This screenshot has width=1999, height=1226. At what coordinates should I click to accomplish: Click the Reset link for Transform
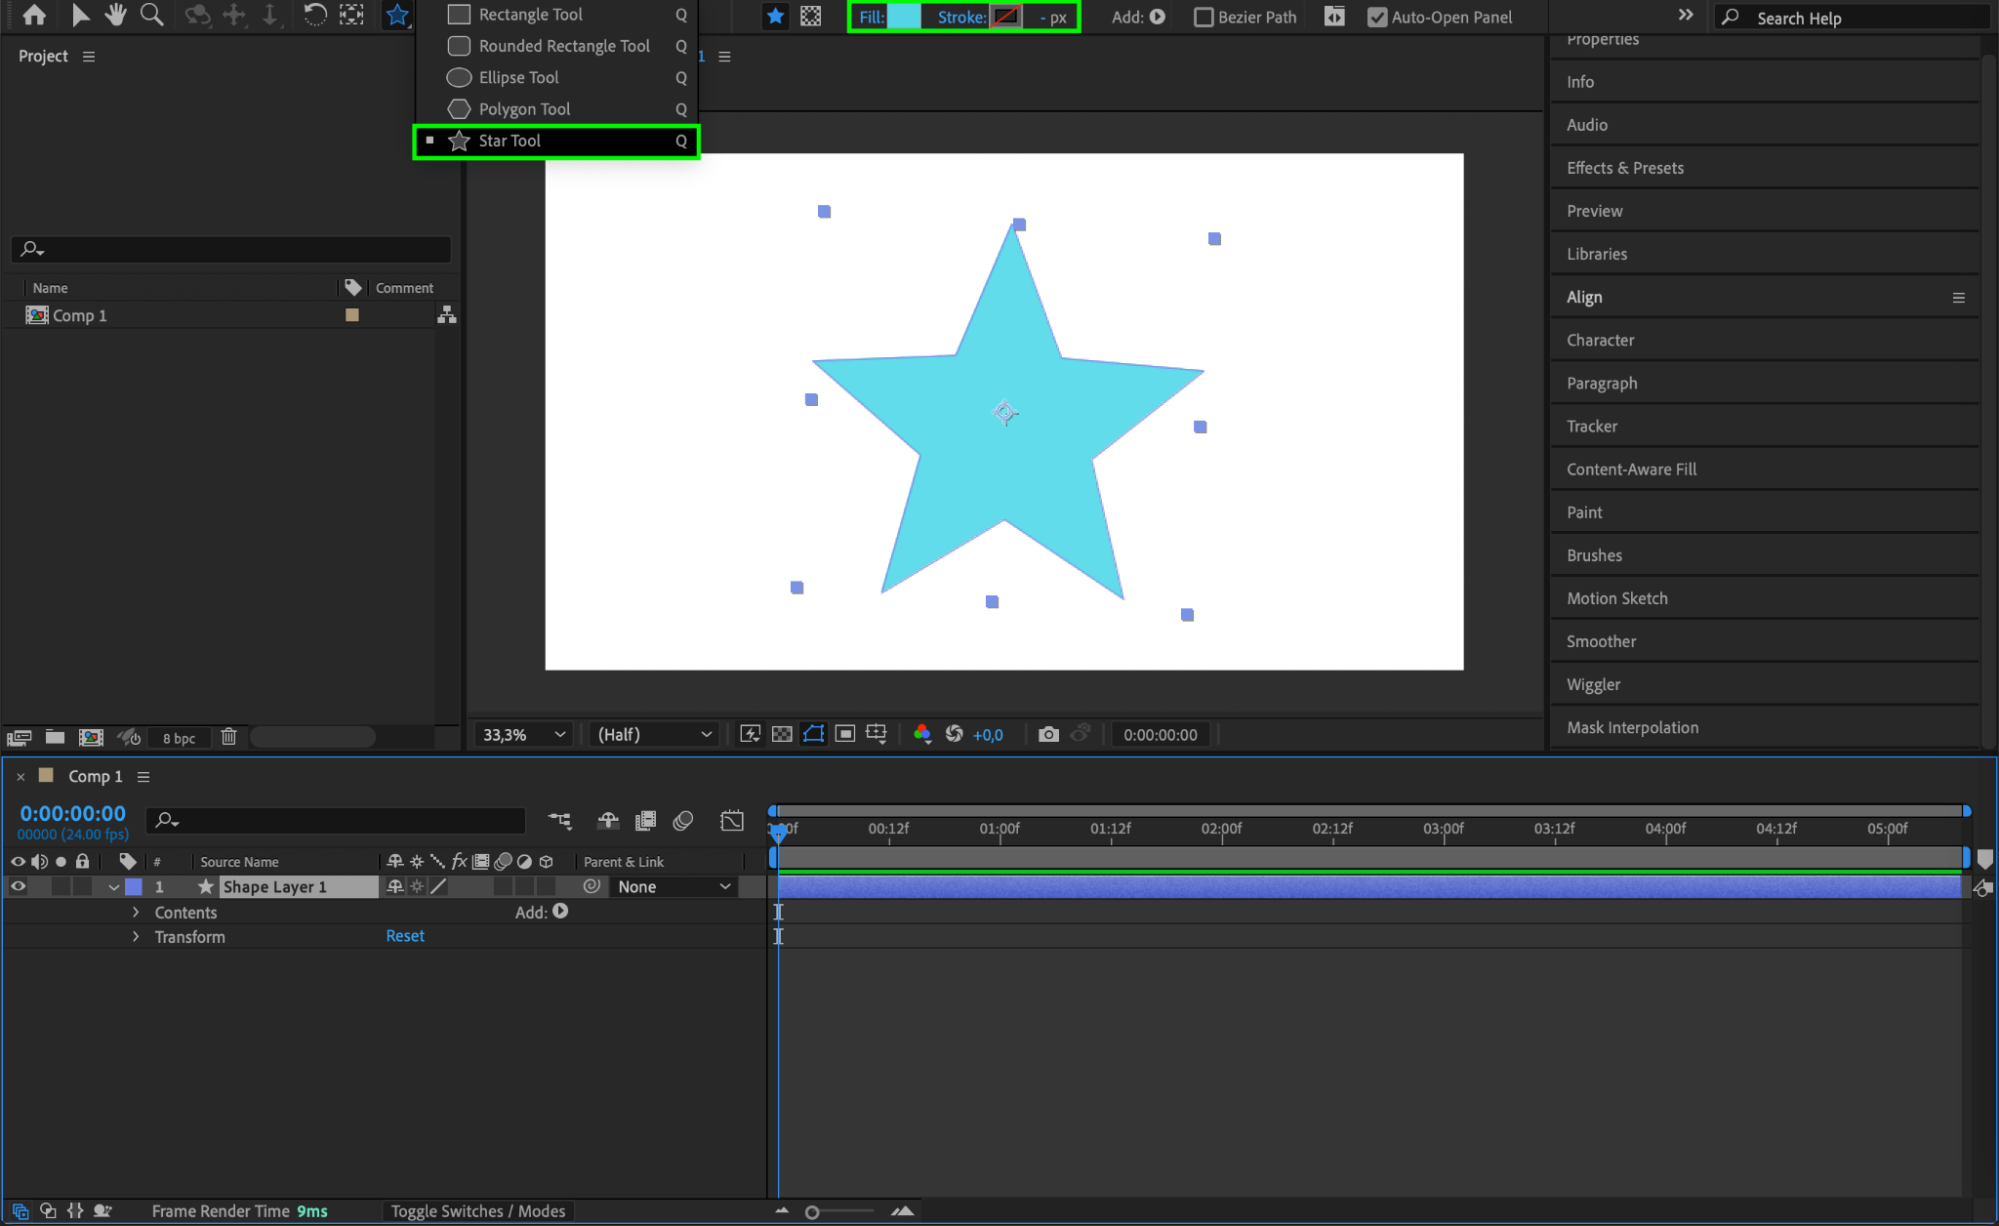(405, 936)
